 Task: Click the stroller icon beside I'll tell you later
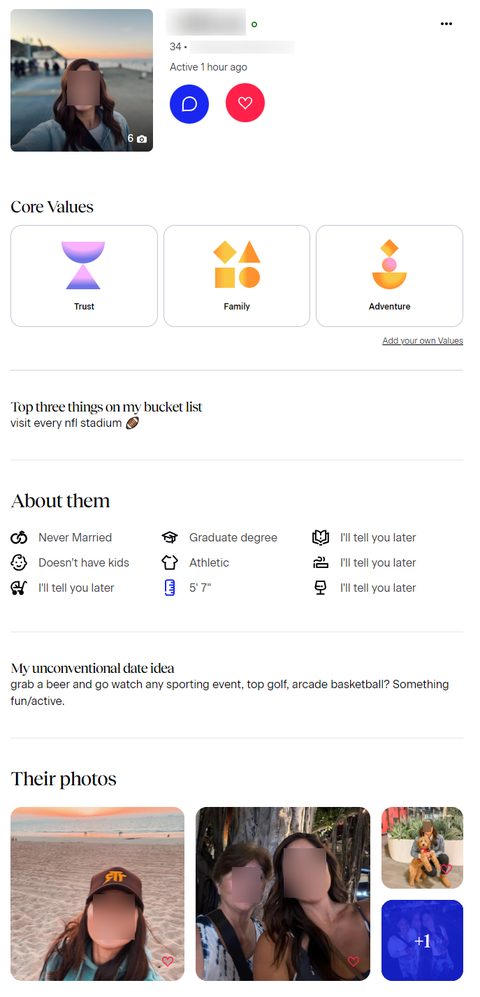point(19,588)
